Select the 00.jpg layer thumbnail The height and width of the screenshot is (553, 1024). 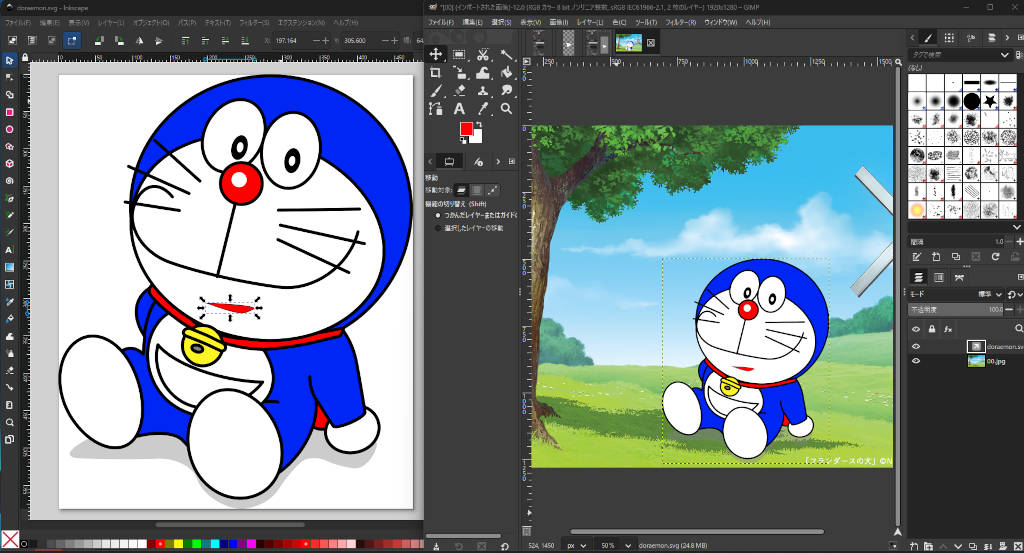click(975, 361)
